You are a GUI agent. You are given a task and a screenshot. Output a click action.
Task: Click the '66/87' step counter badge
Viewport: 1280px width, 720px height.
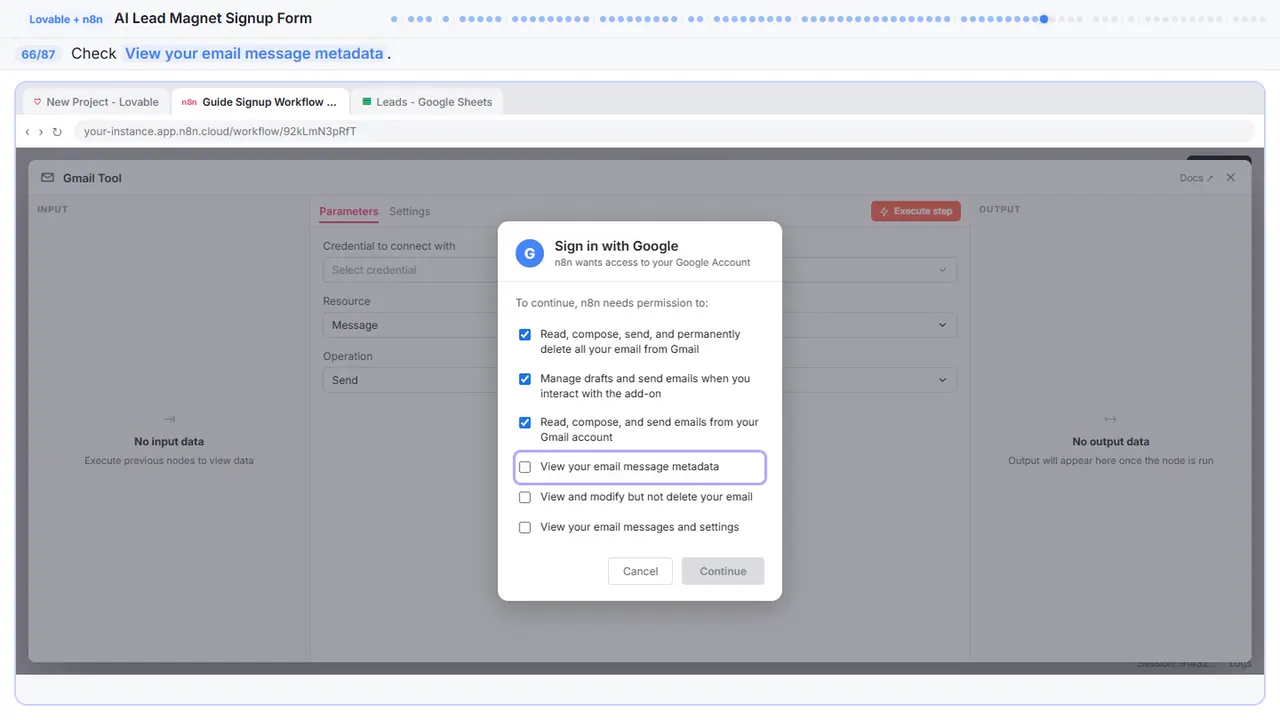click(38, 54)
